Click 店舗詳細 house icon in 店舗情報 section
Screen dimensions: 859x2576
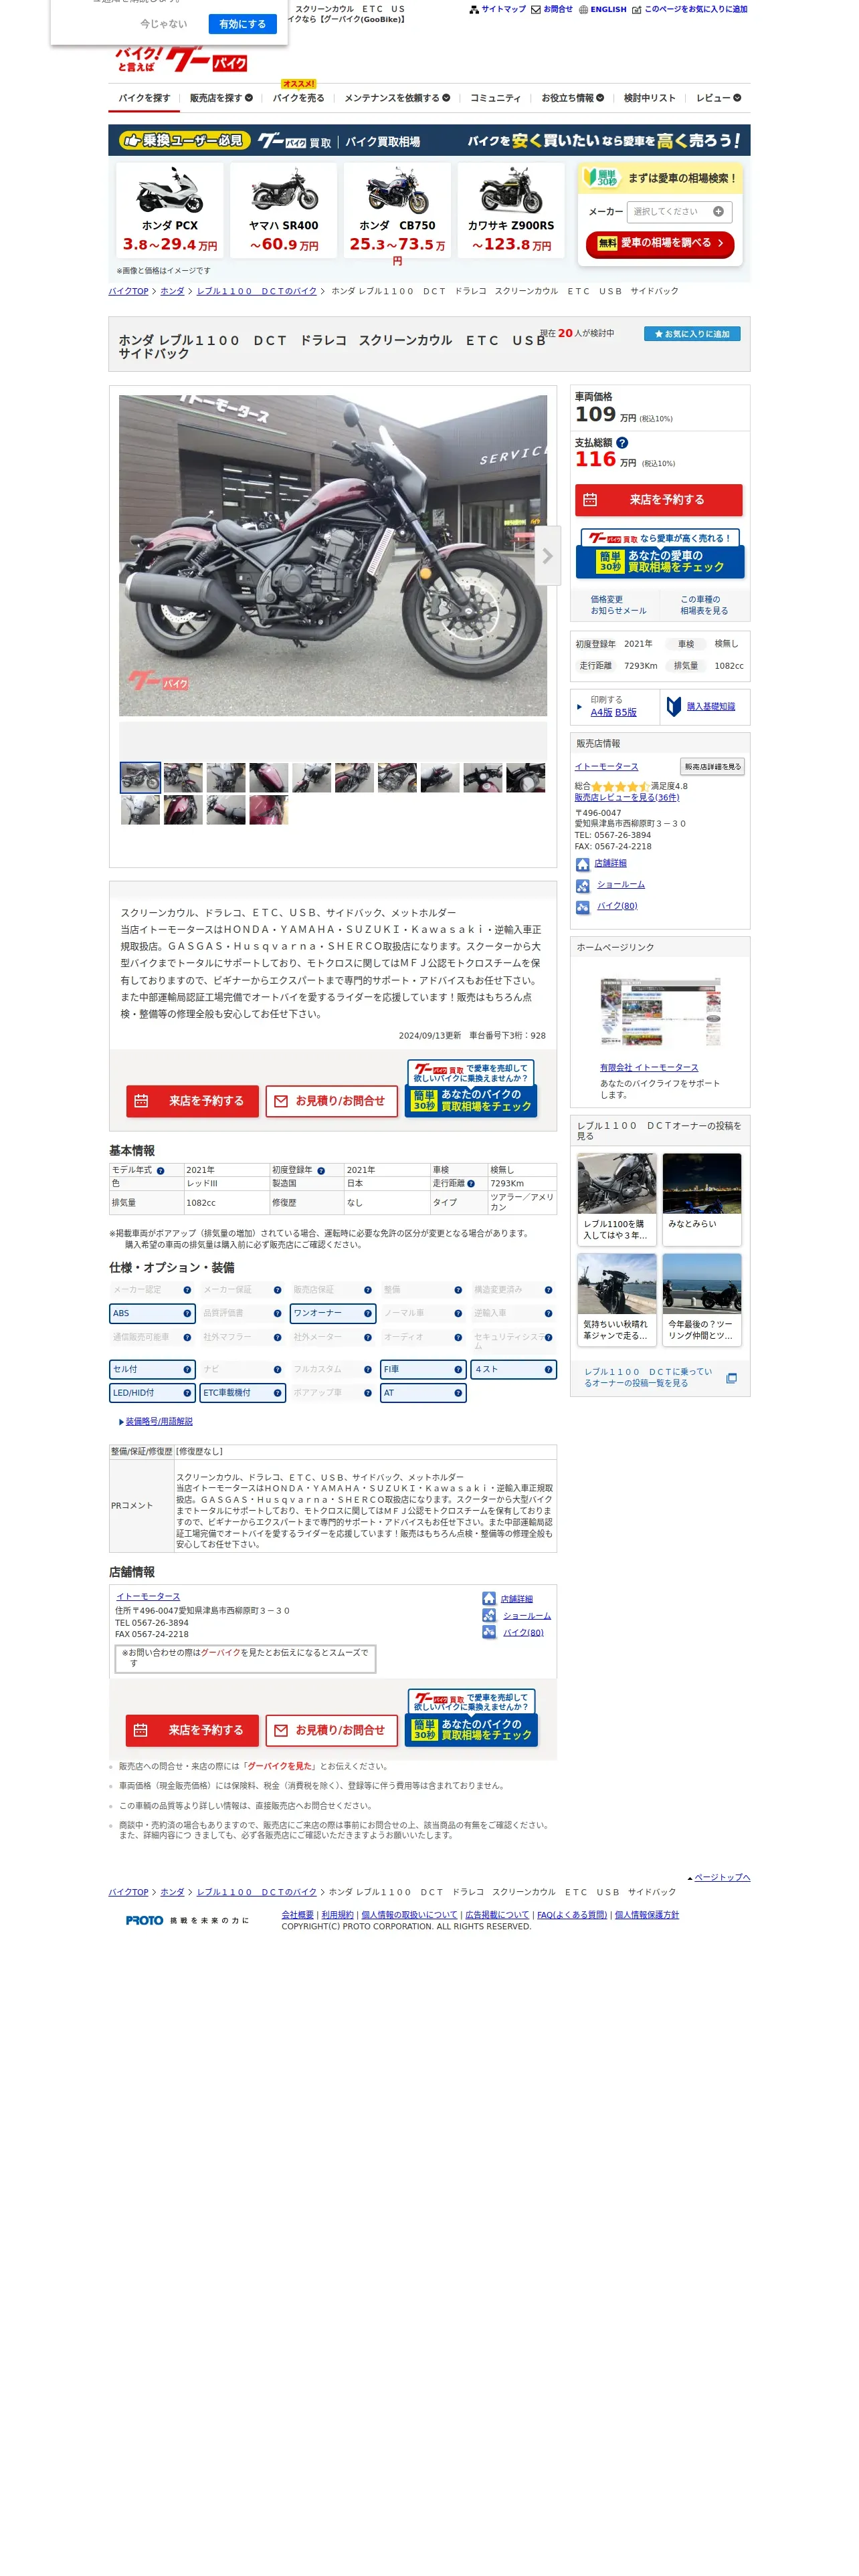click(489, 1598)
